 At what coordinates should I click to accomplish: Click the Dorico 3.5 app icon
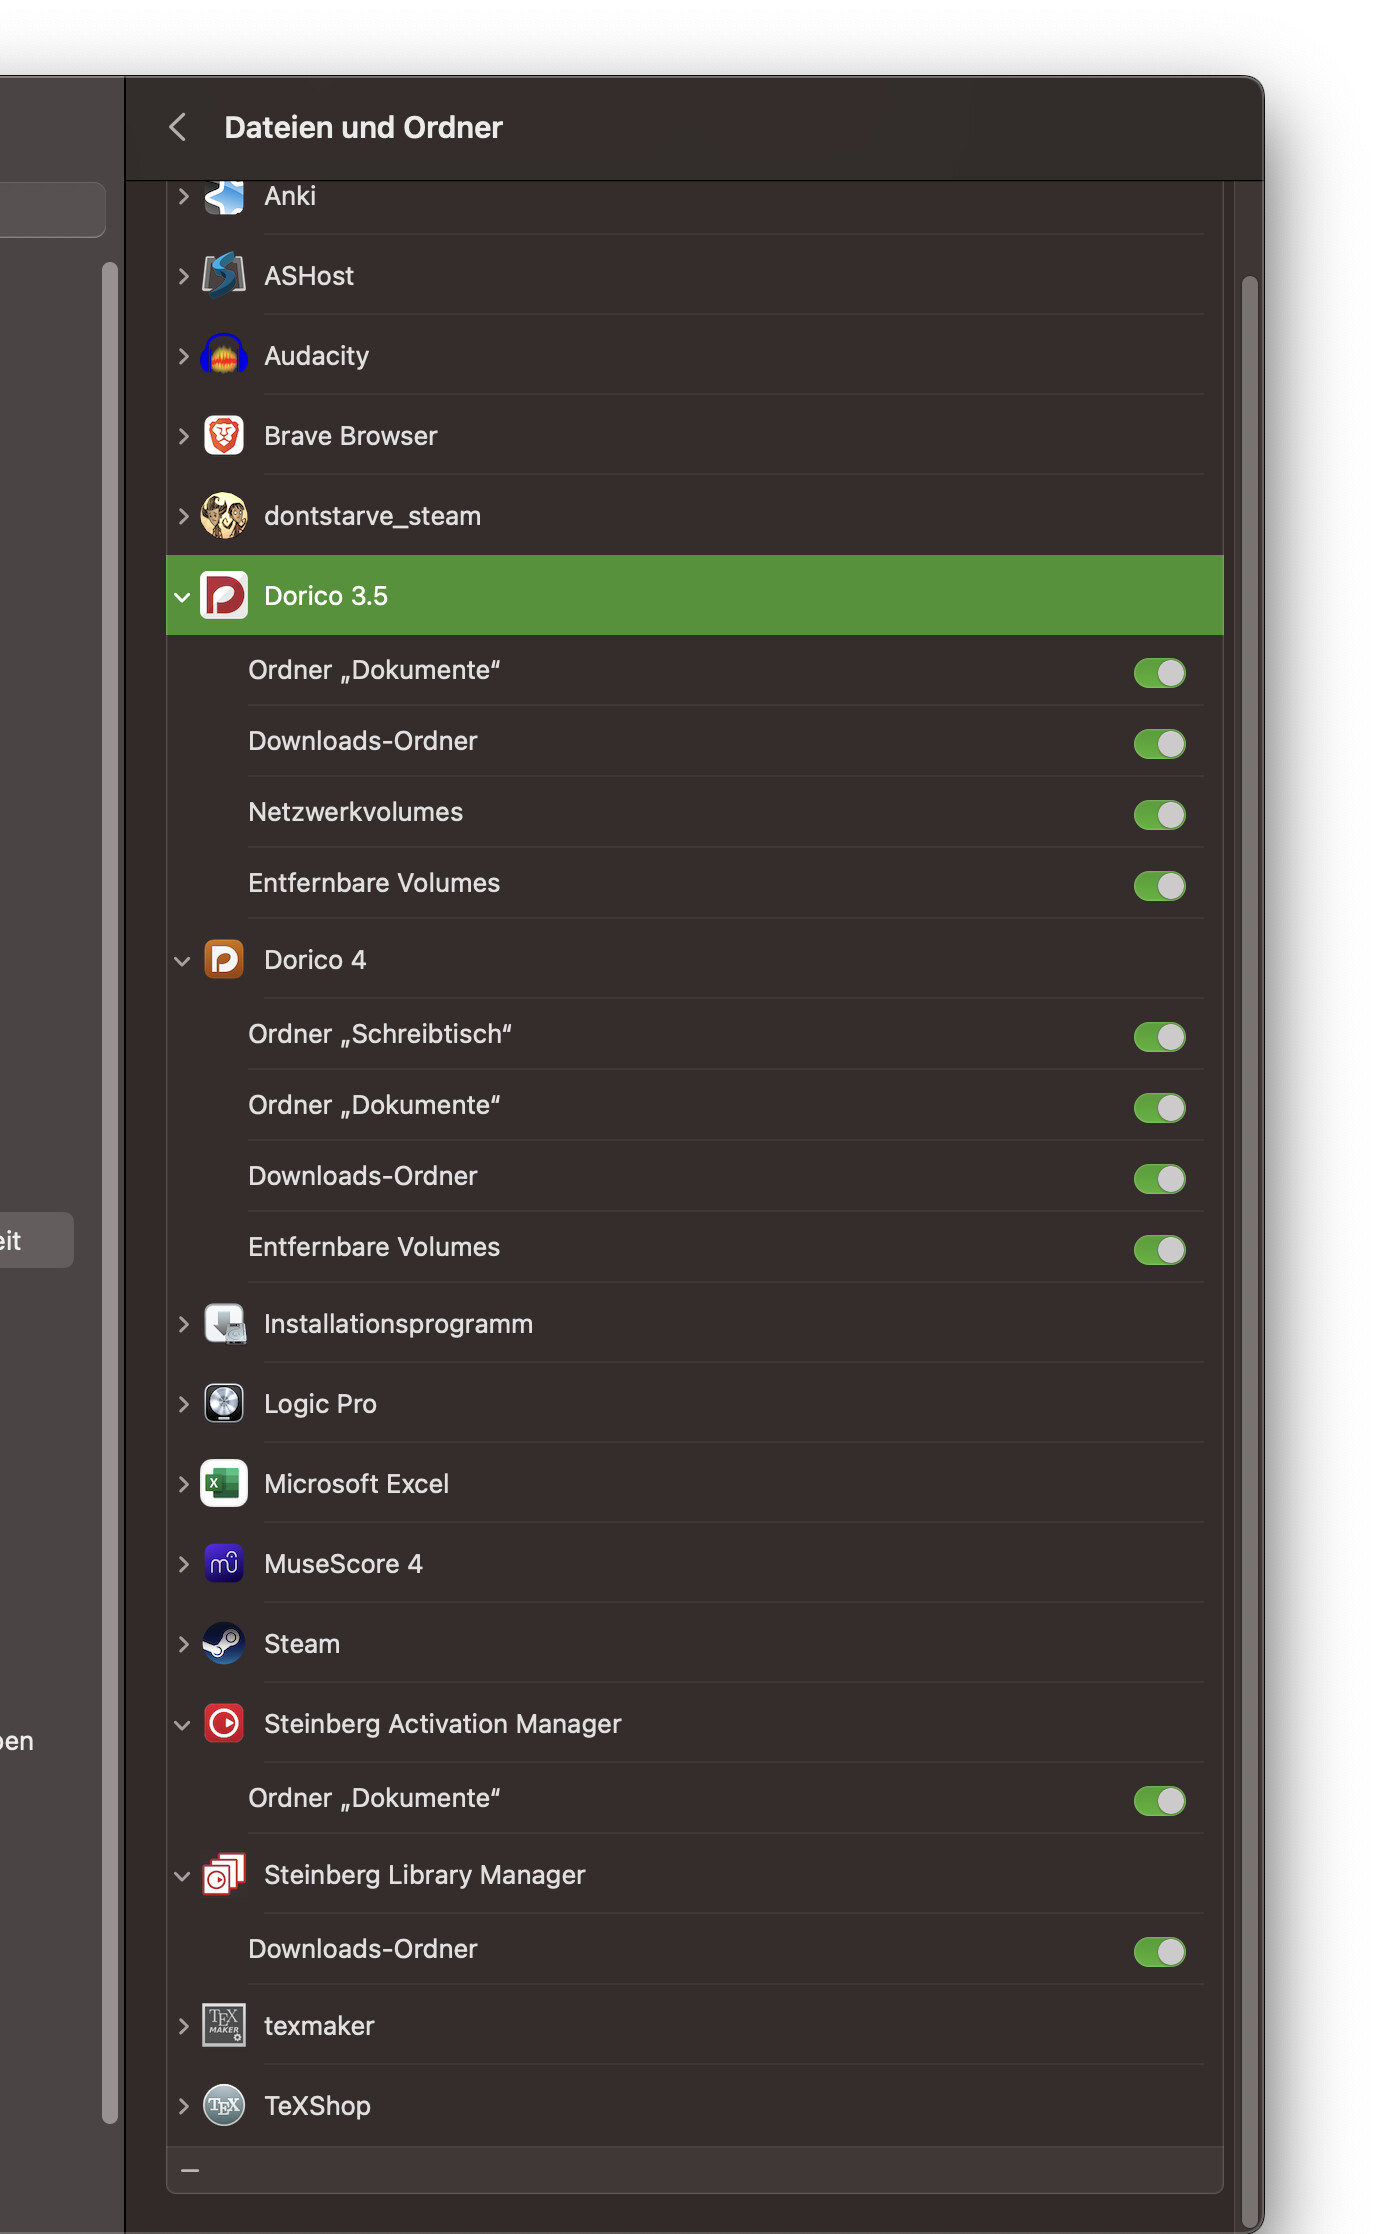tap(224, 595)
